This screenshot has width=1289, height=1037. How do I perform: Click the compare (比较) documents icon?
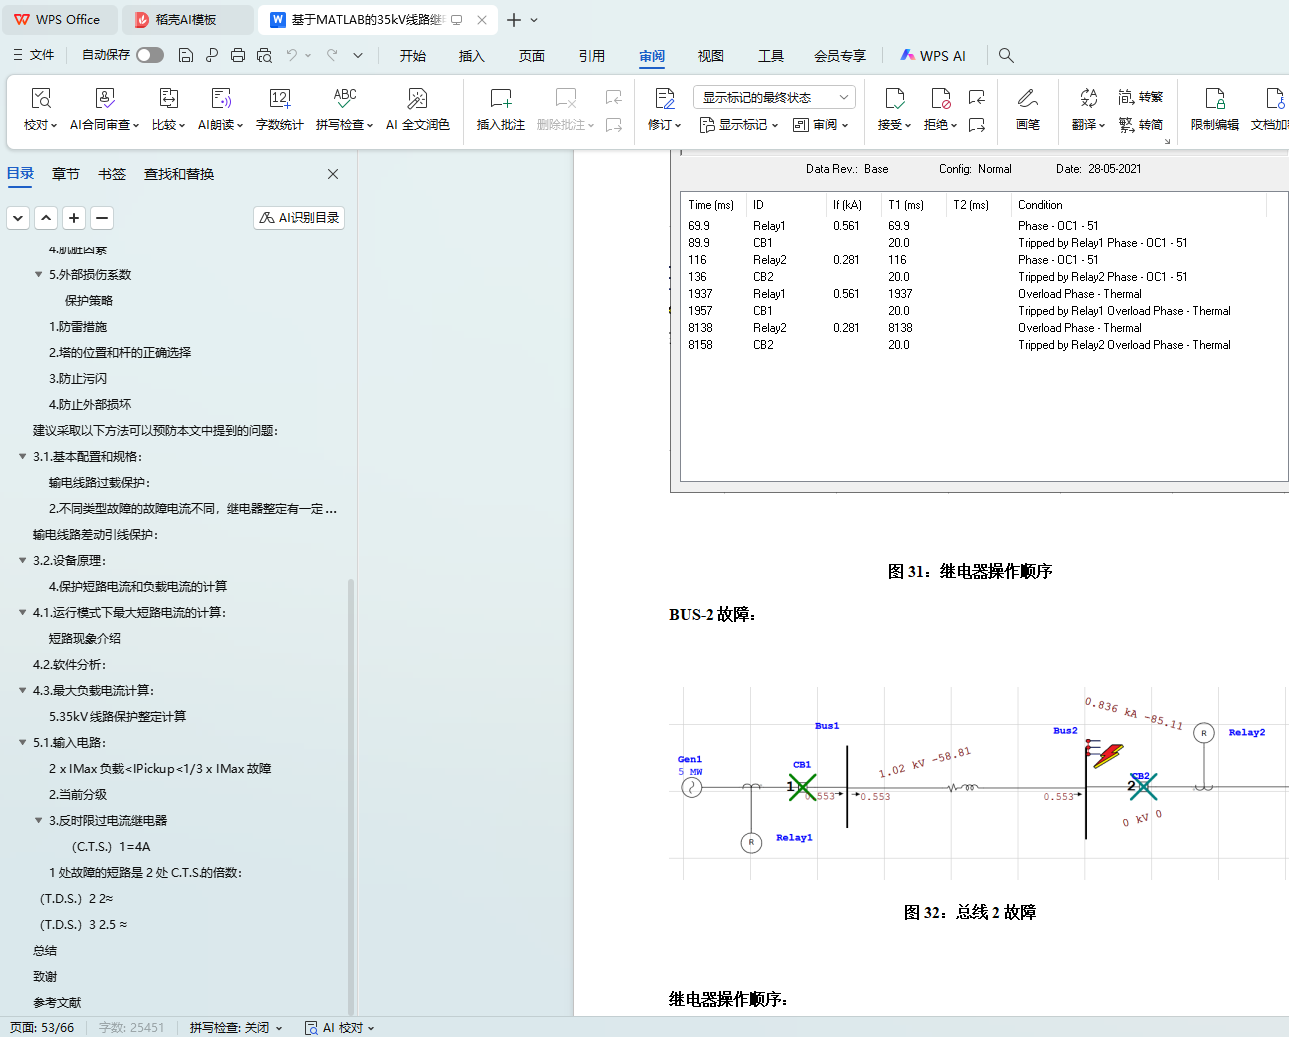(168, 99)
